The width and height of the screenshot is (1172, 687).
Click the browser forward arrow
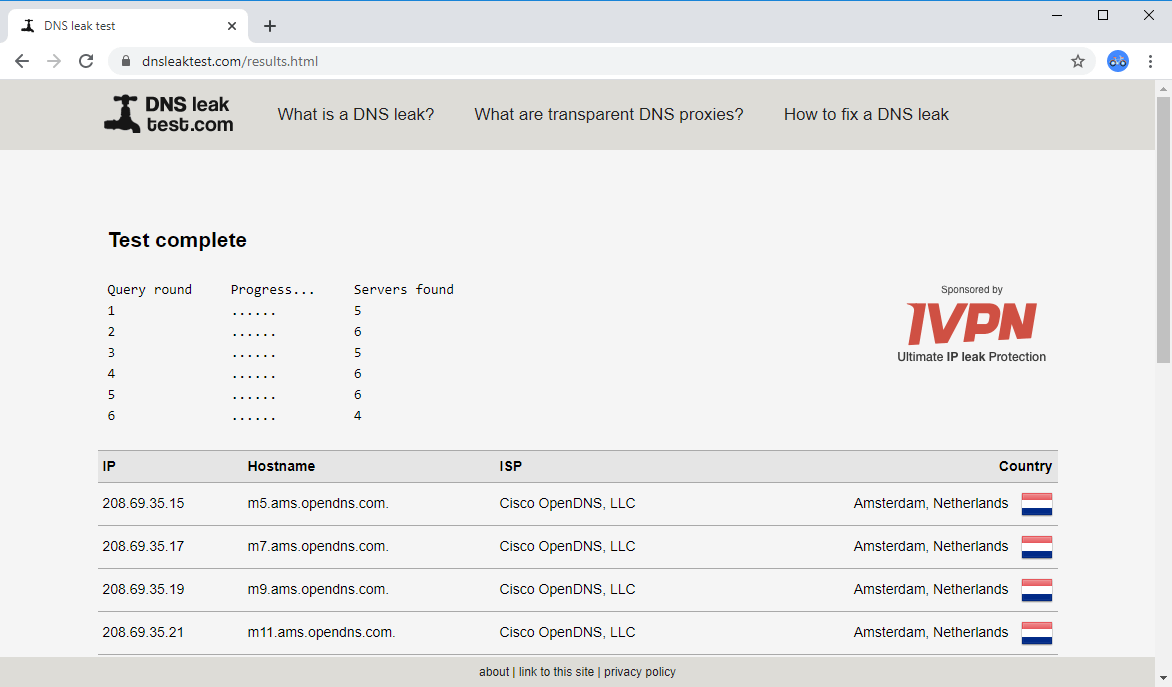tap(54, 61)
